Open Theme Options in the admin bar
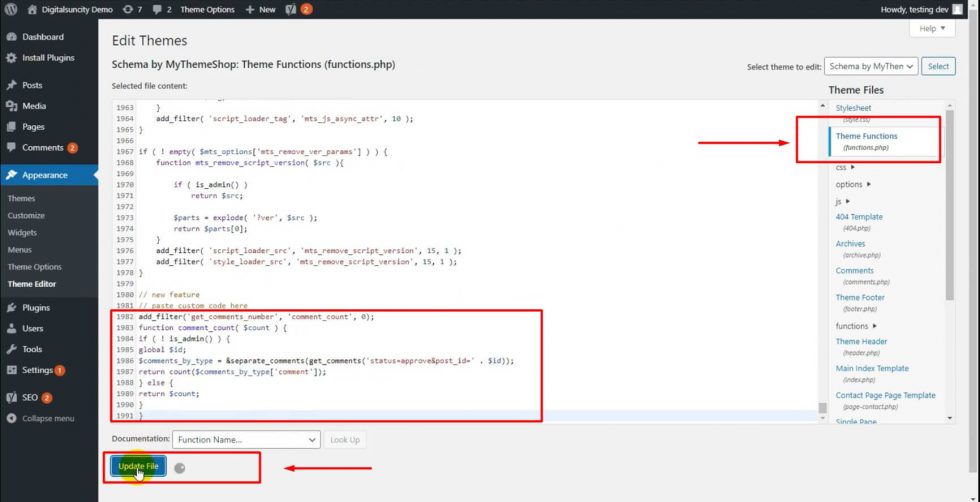 208,9
